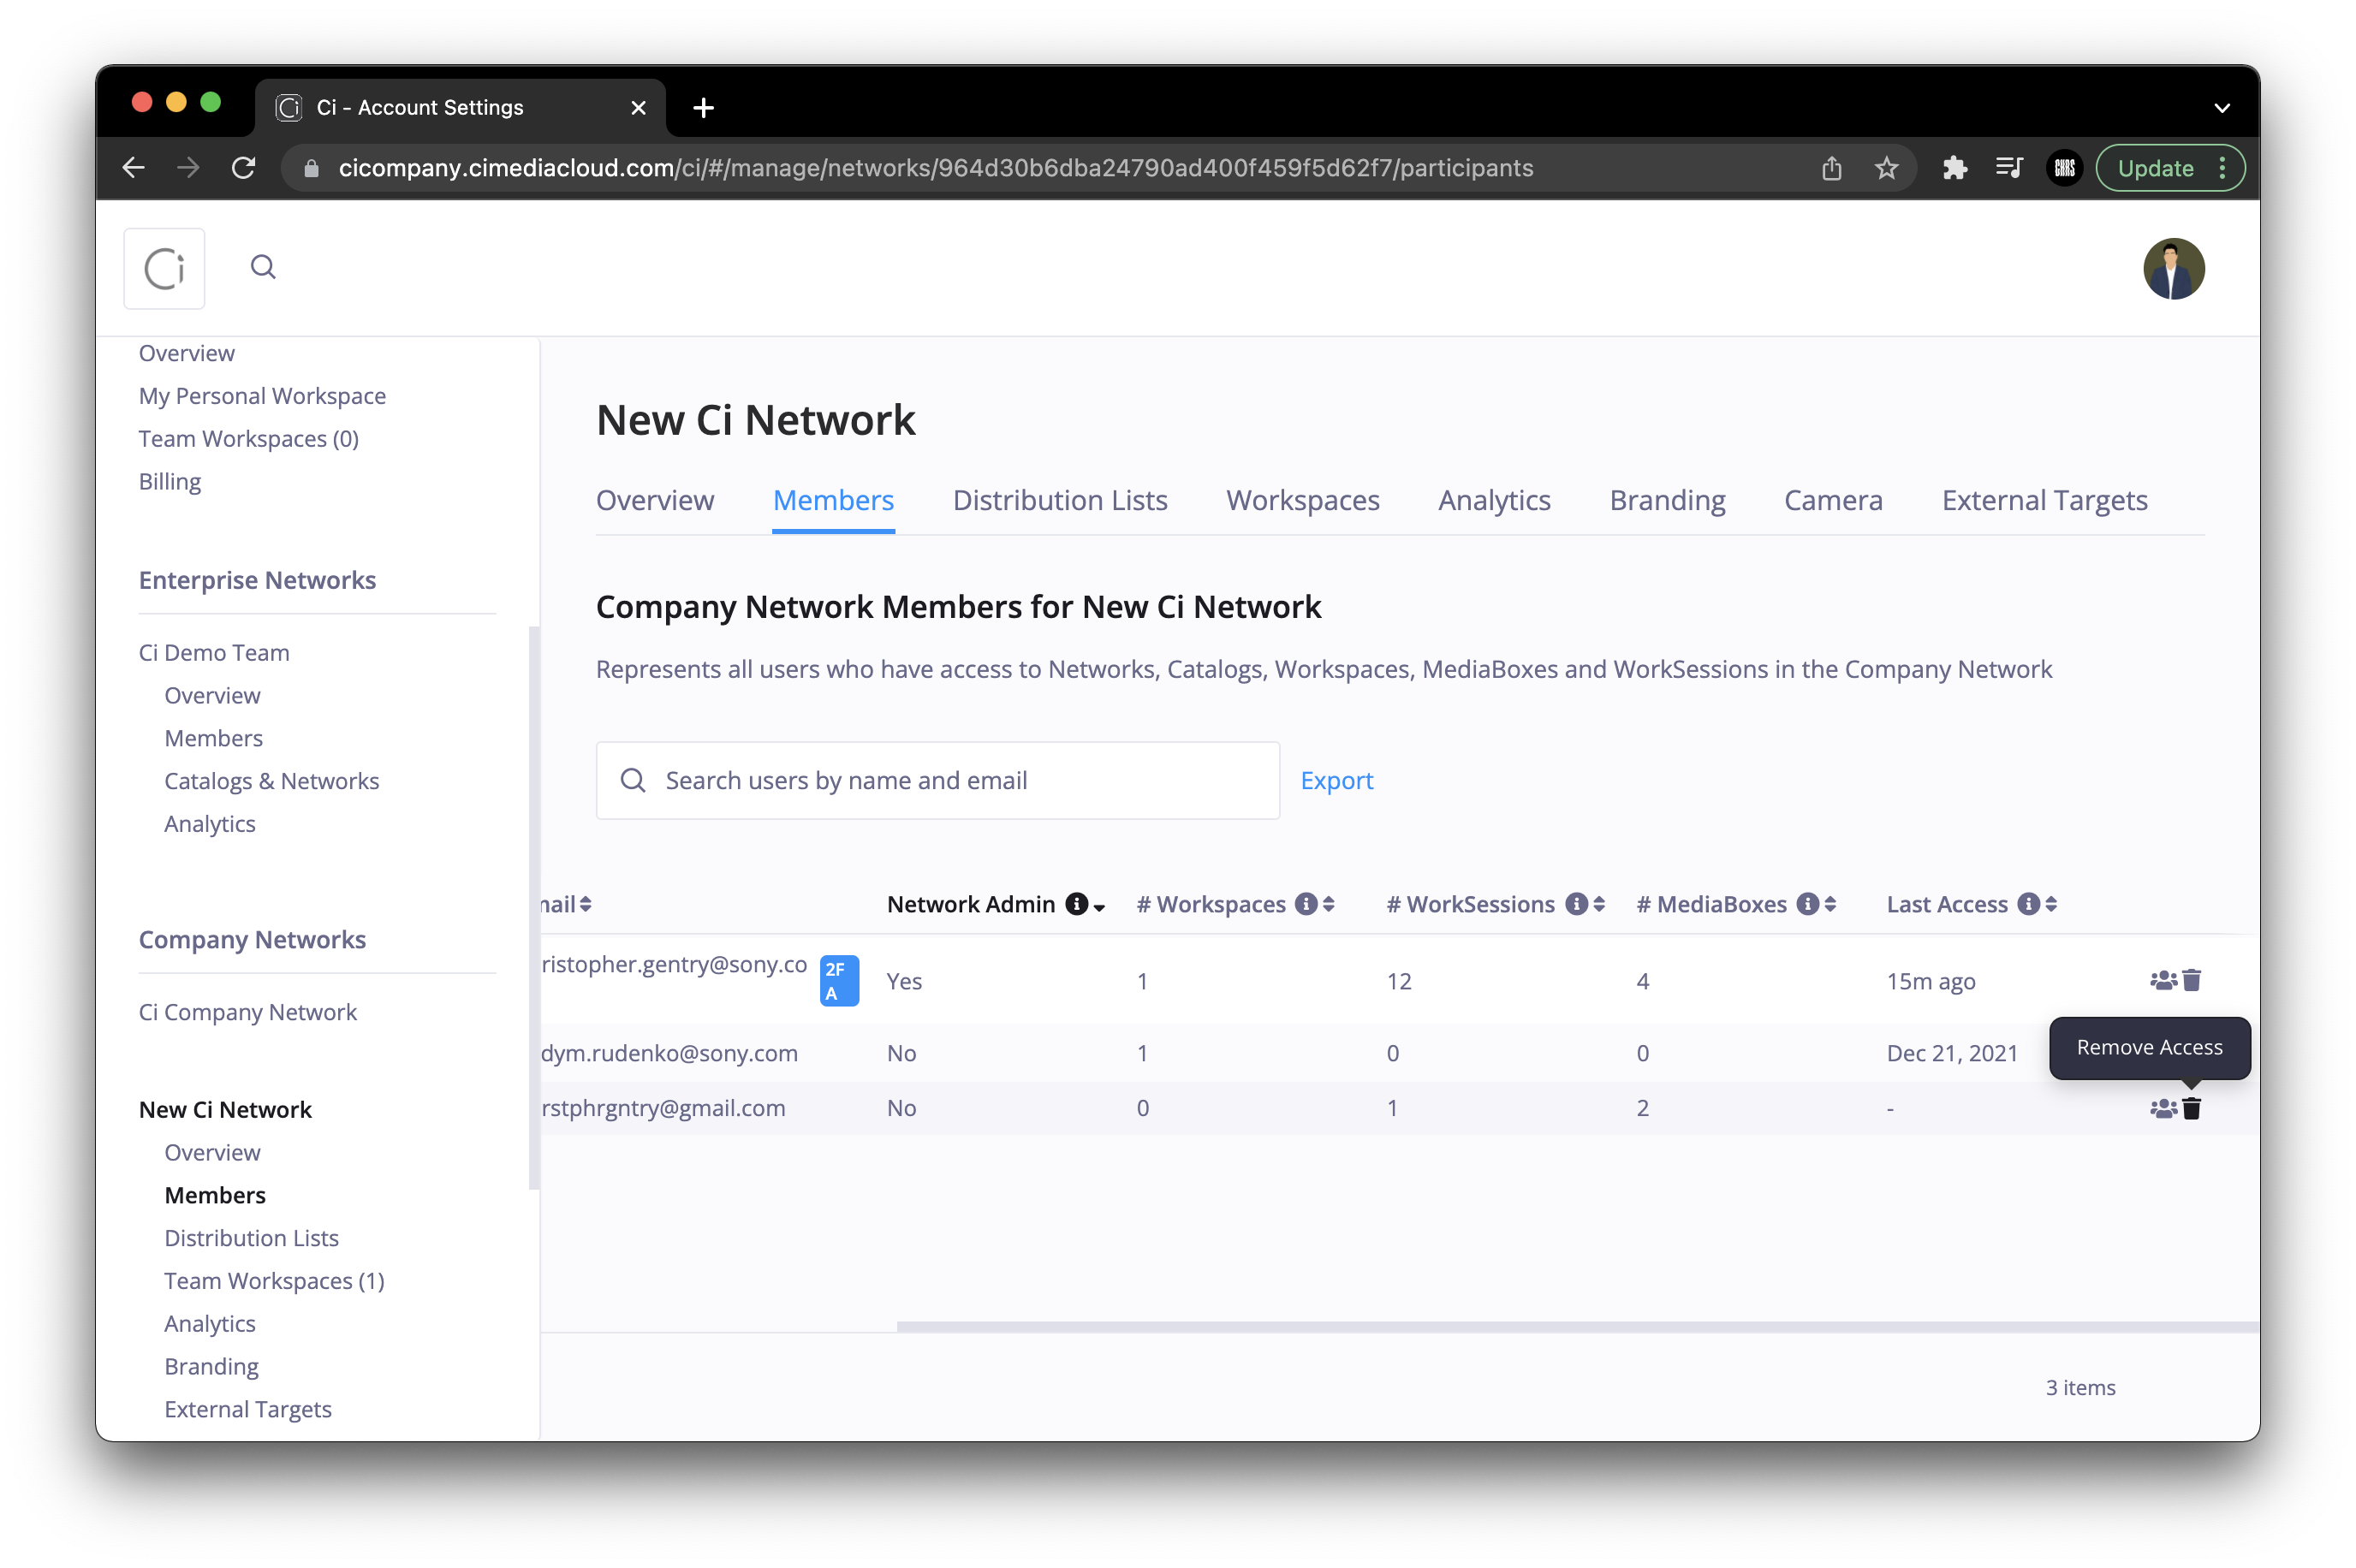Viewport: 2356px width, 1568px height.
Task: Click the site lock icon in address bar
Action: [x=311, y=168]
